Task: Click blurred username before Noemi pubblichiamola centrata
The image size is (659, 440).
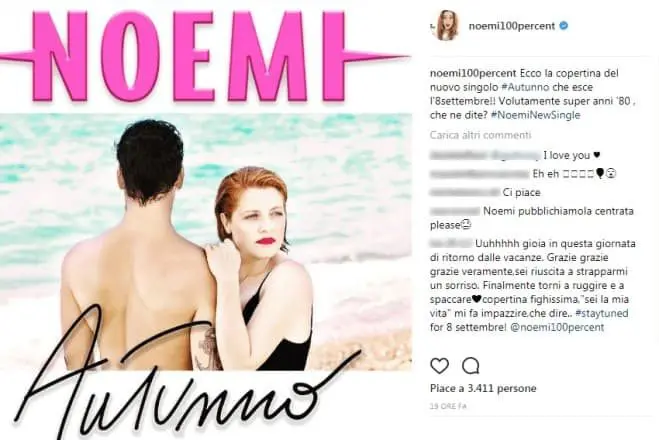Action: click(x=455, y=211)
